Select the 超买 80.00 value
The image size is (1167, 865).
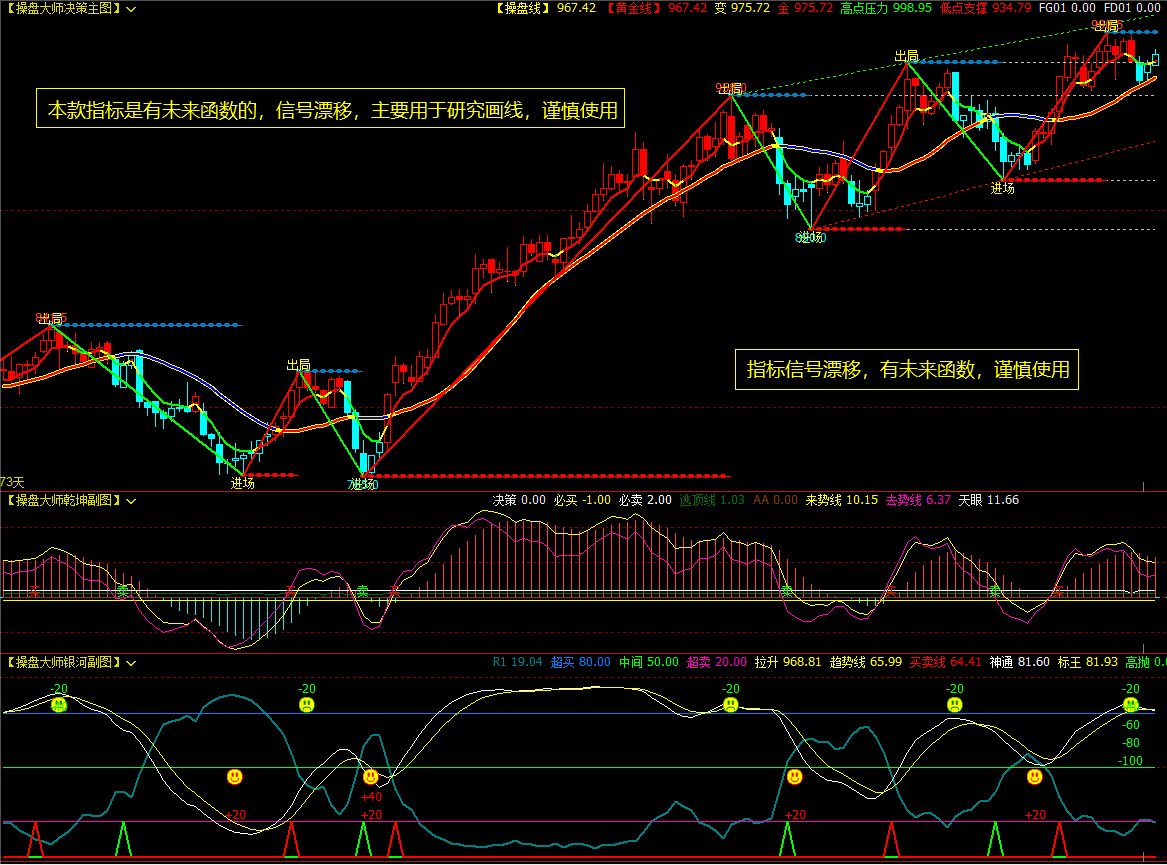click(580, 662)
